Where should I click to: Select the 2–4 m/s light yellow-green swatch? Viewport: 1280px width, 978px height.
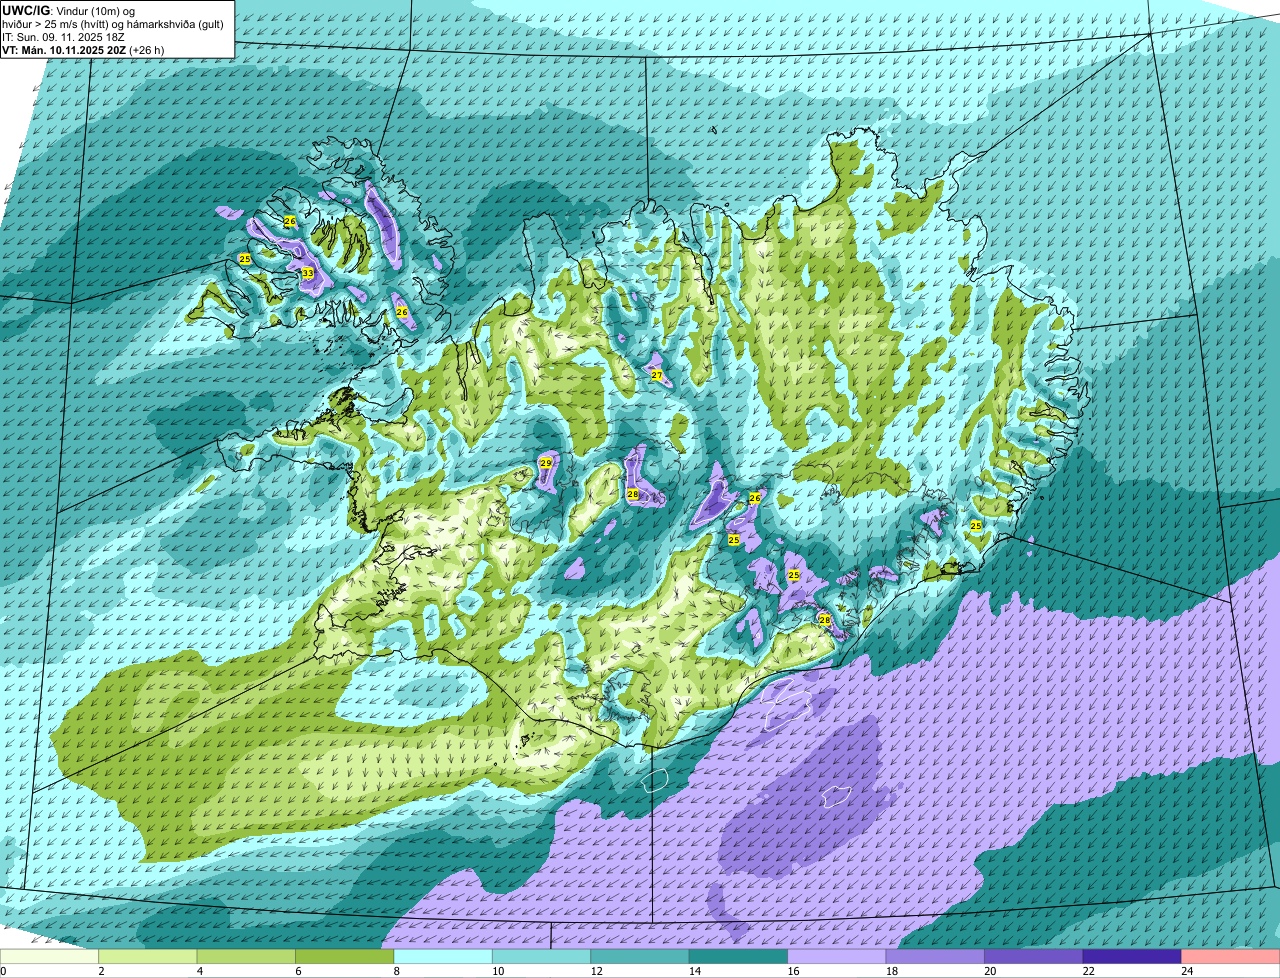coord(148,956)
